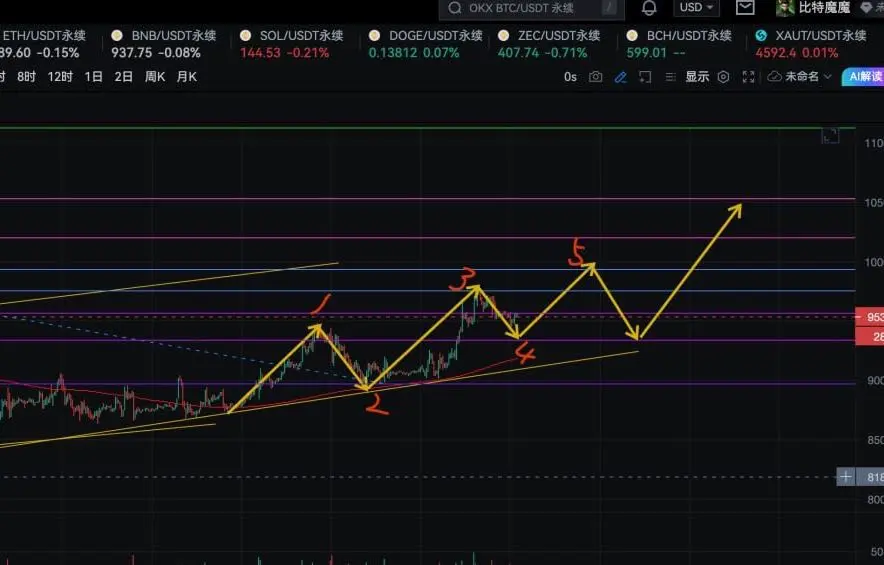The image size is (884, 565).
Task: Click ZEC price 407.74
Action: (x=518, y=53)
